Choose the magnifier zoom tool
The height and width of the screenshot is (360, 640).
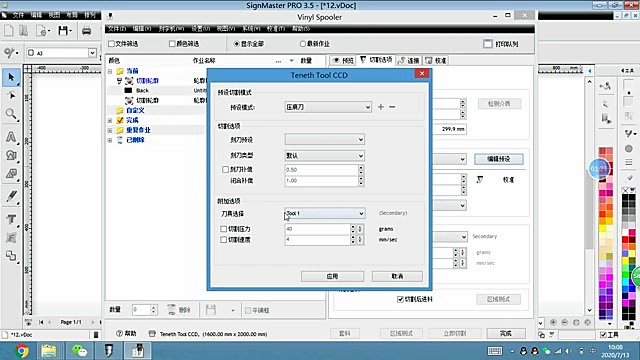click(11, 114)
